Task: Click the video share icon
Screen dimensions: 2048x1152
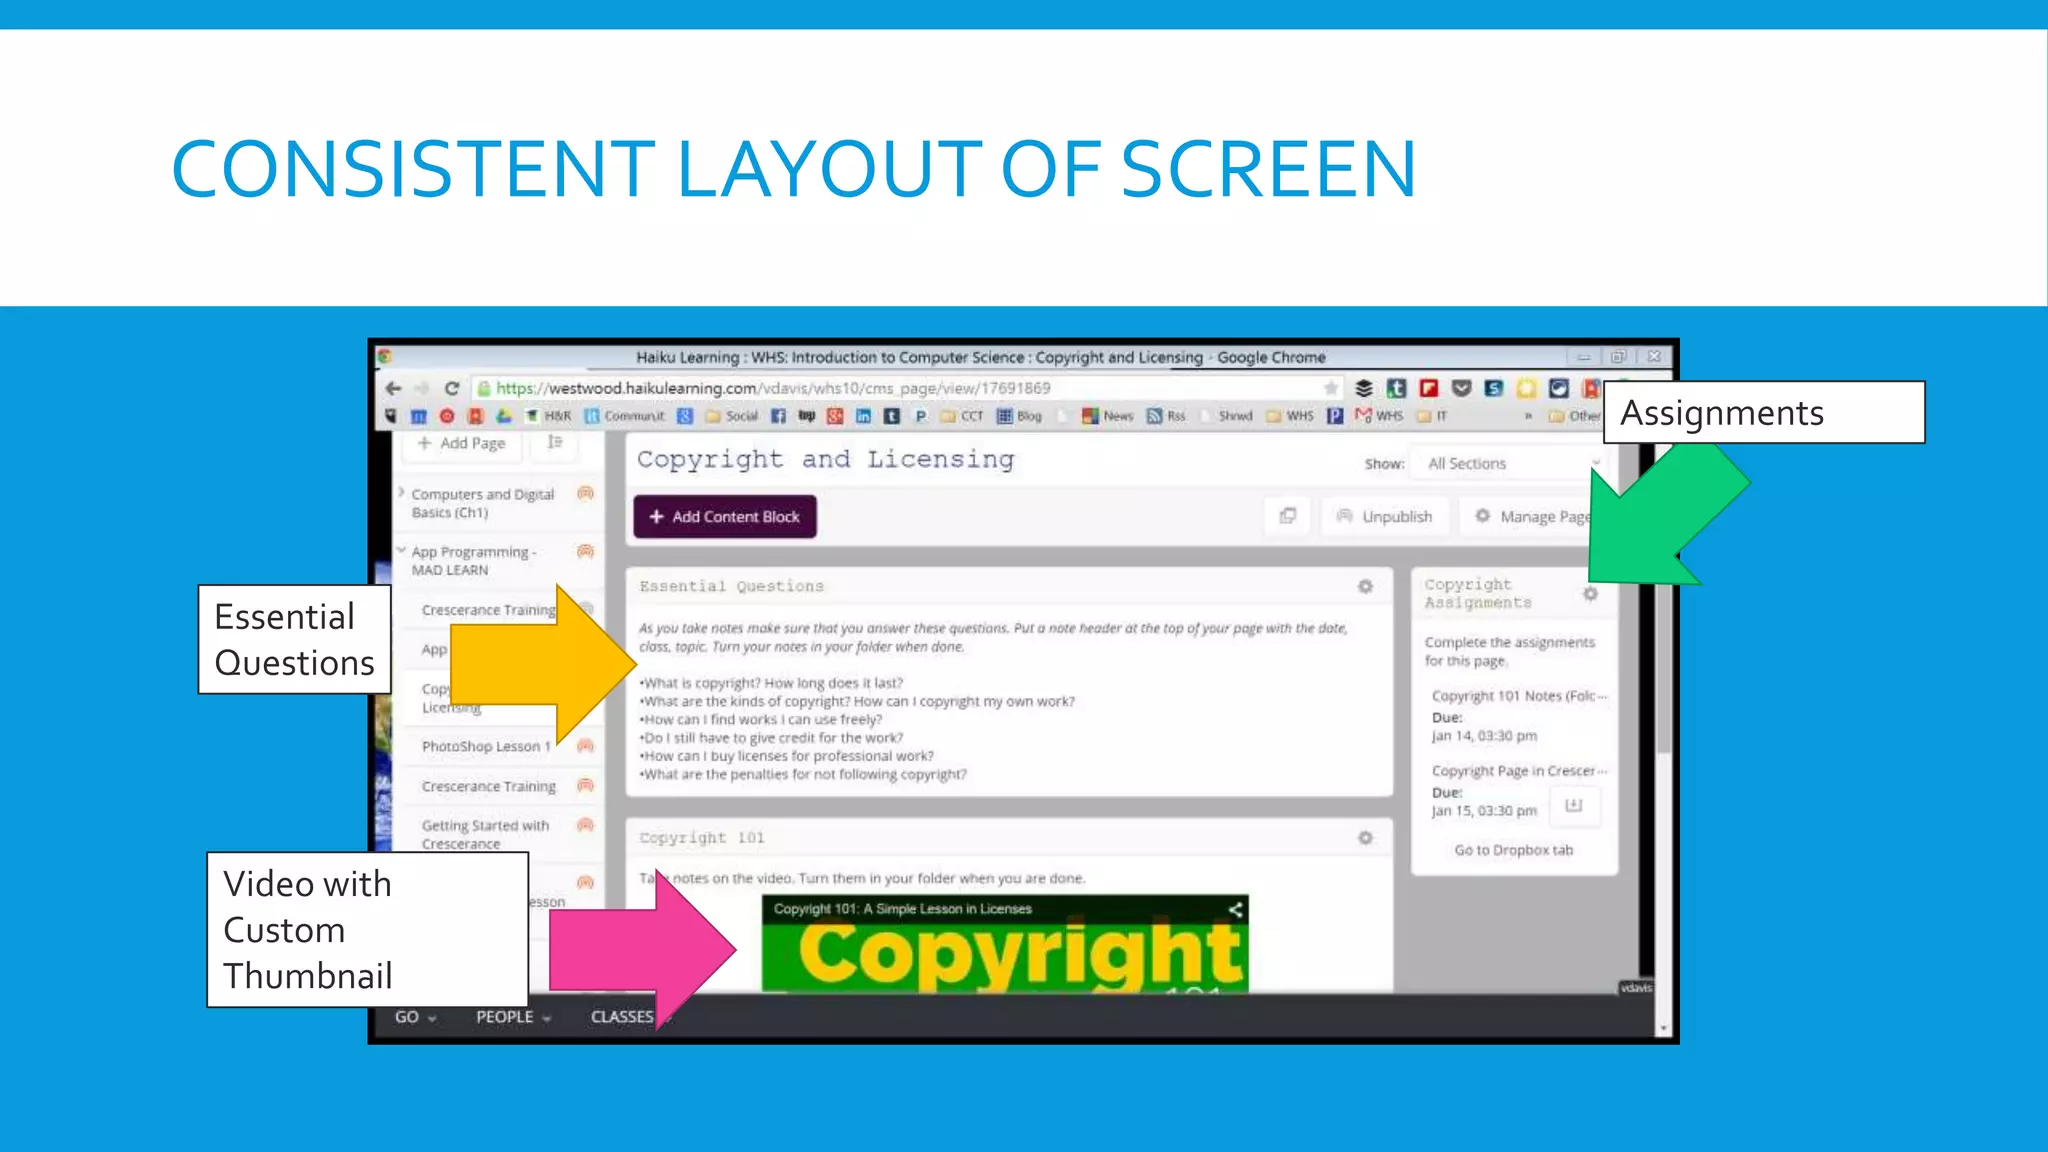Action: click(x=1236, y=909)
